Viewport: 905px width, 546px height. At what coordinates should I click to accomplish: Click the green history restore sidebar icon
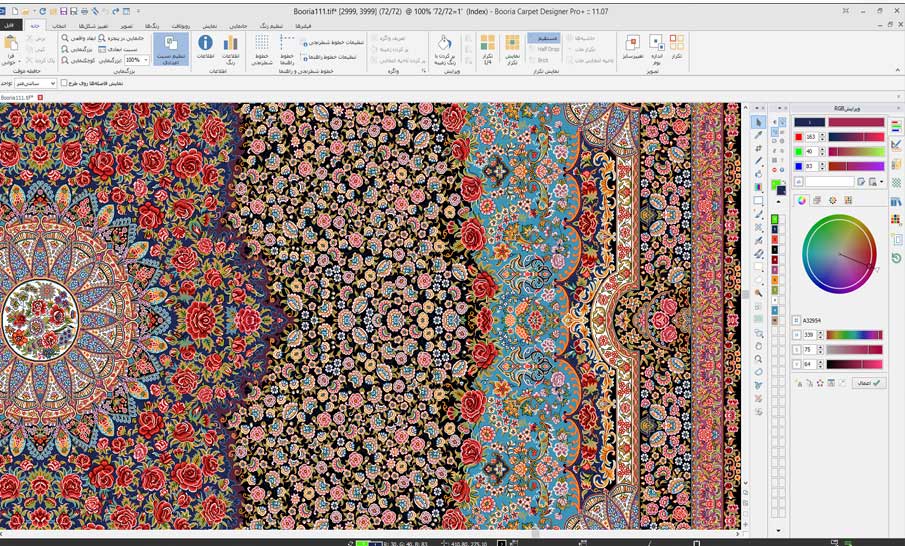coord(896,258)
